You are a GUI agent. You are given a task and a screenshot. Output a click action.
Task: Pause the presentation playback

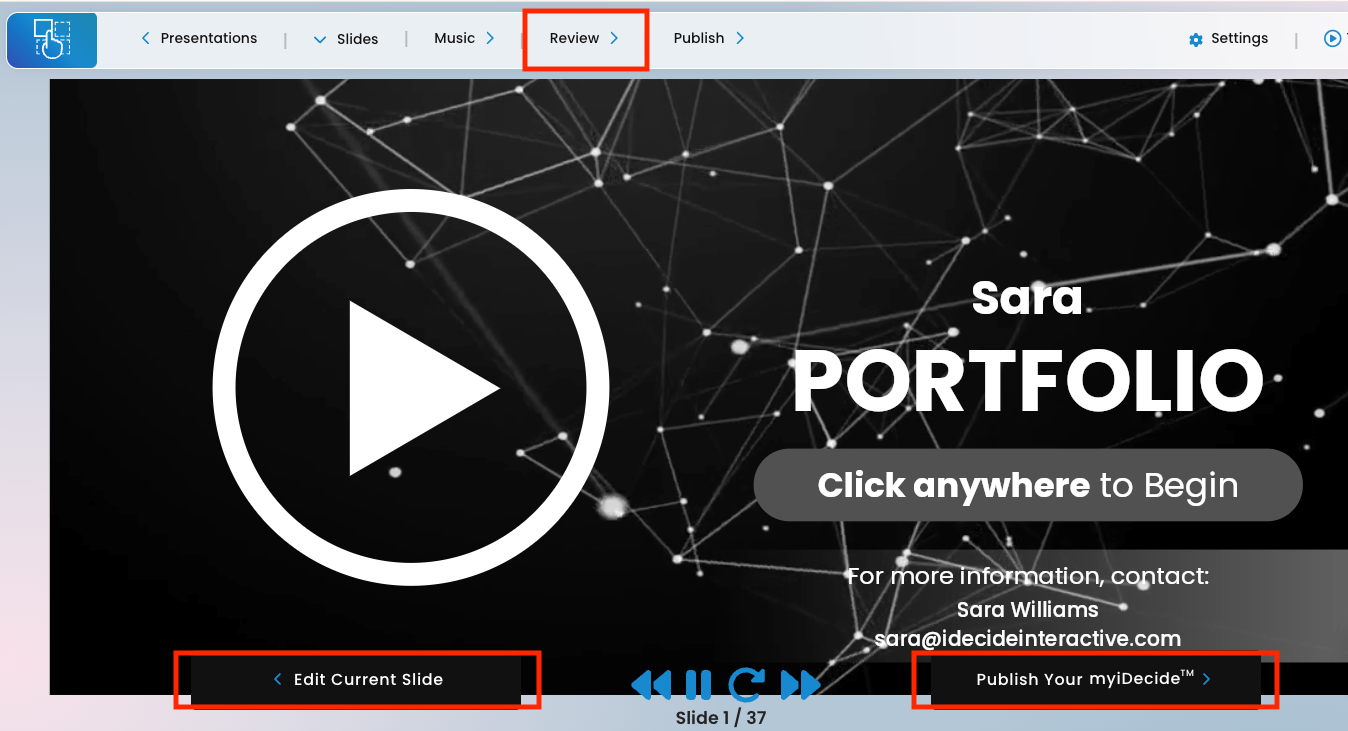[698, 685]
